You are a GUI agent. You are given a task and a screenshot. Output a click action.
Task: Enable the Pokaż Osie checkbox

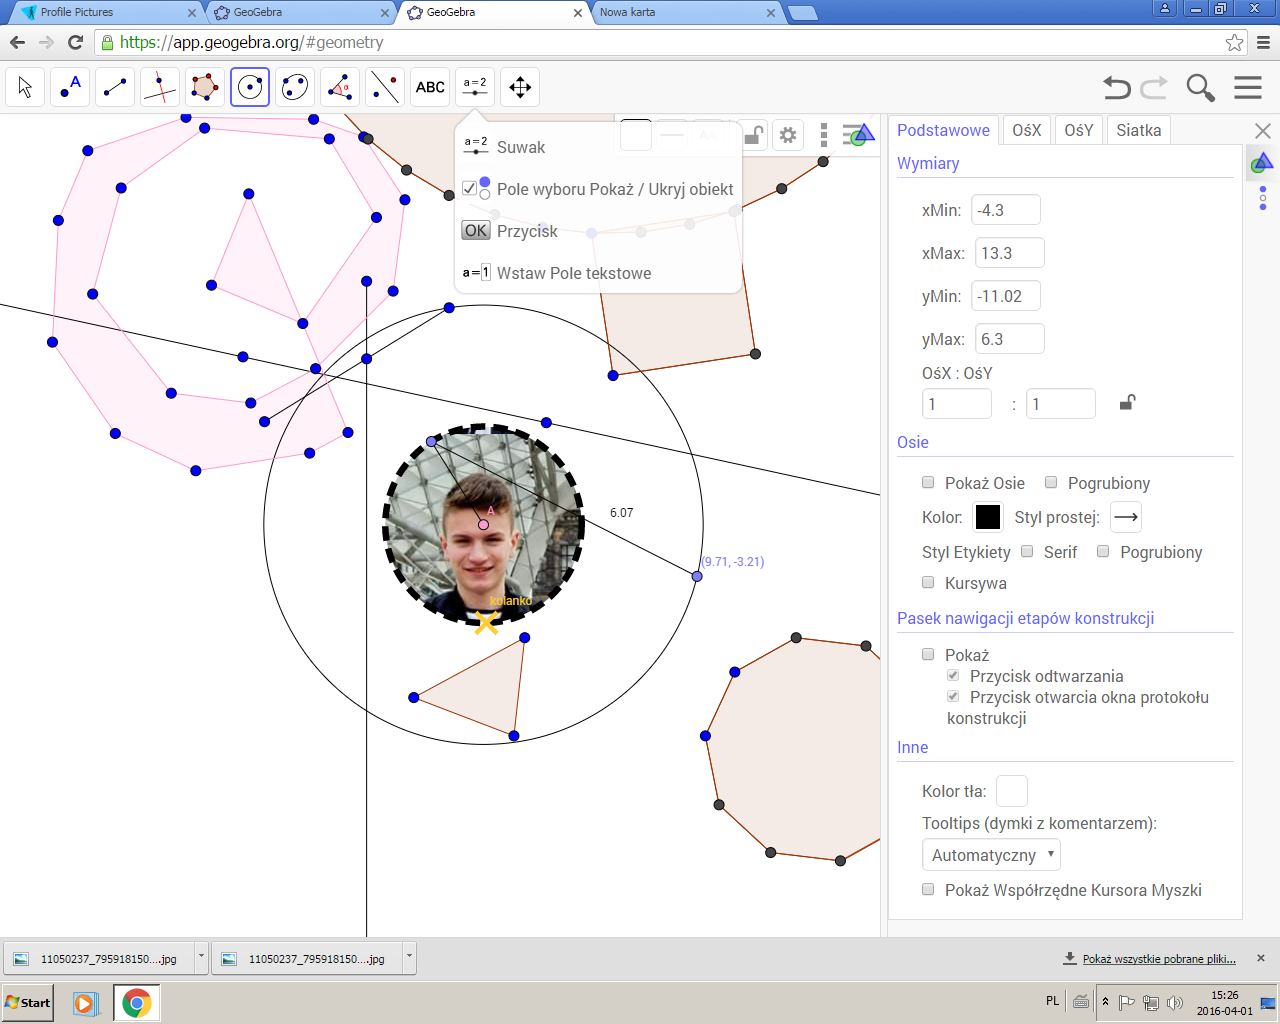[x=928, y=483]
